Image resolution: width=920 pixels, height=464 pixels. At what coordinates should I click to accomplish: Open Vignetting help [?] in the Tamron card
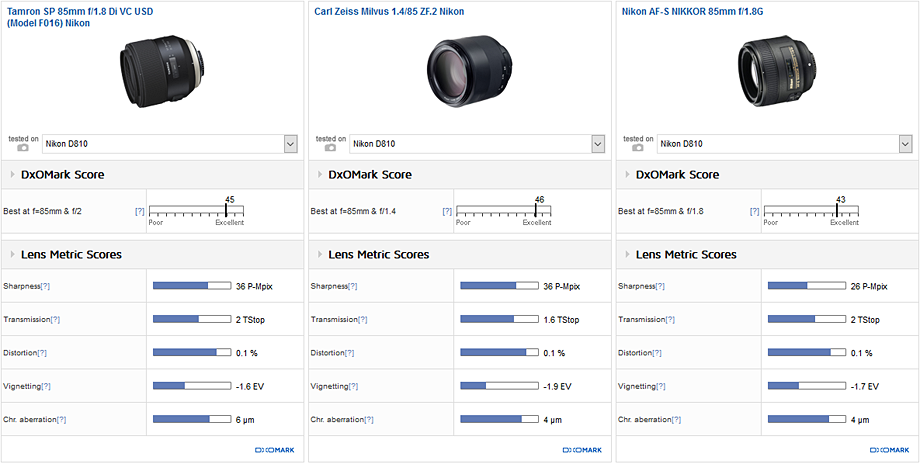coord(46,387)
